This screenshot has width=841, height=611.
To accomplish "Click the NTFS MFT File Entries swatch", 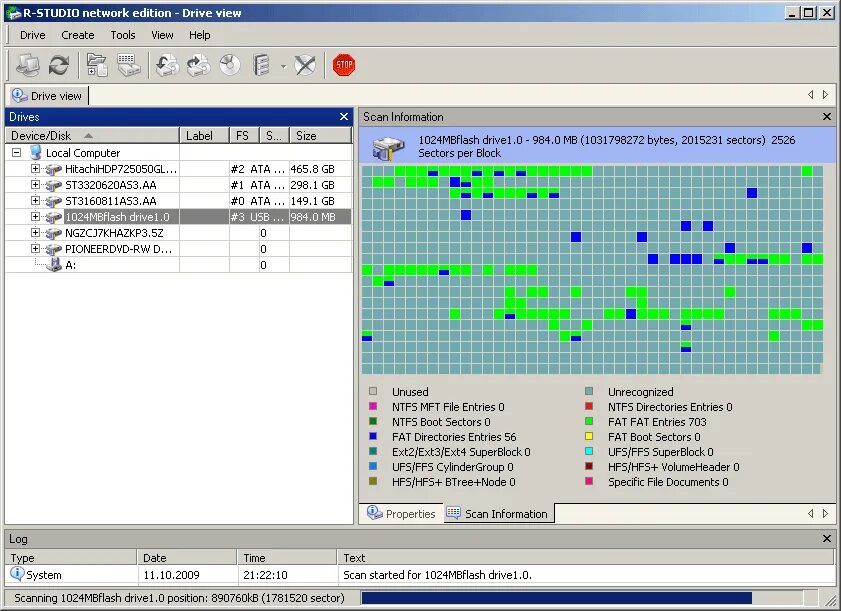I will click(373, 406).
